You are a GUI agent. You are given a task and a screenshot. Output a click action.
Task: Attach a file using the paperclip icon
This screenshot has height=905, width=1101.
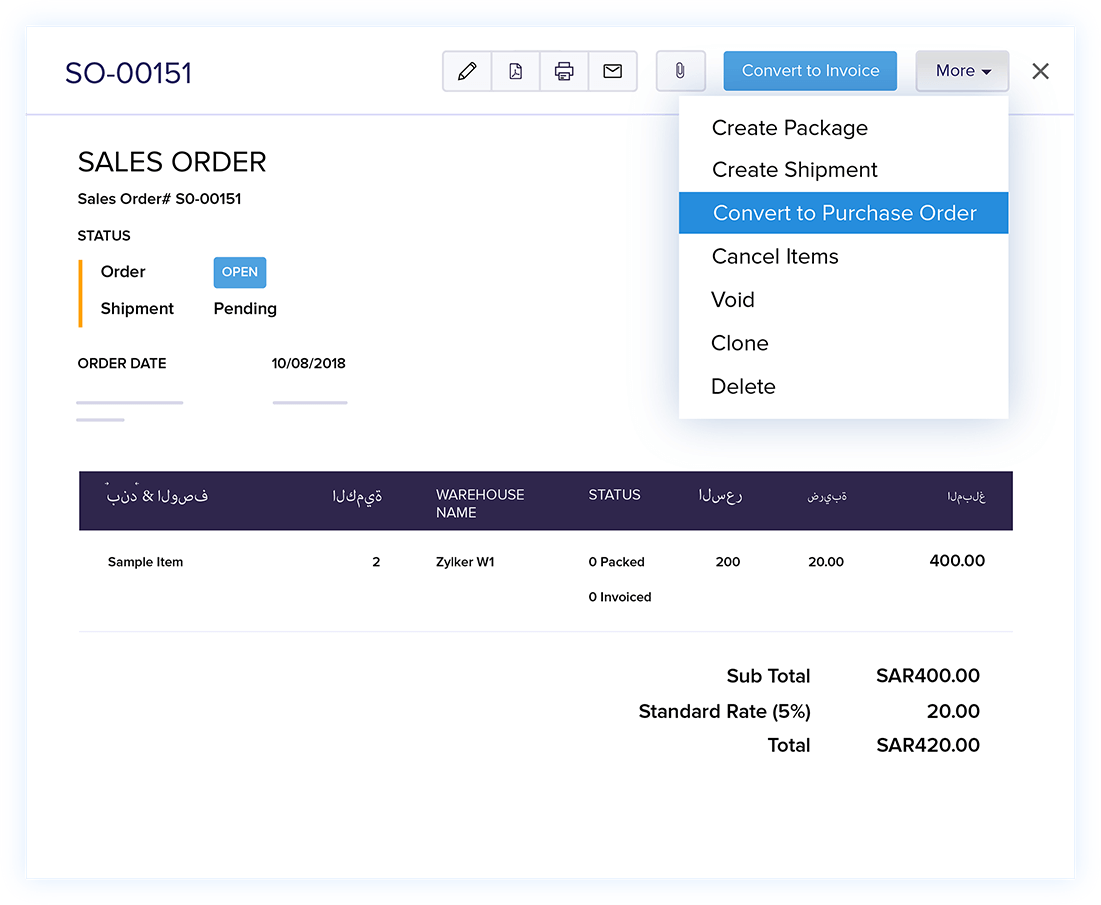point(680,71)
